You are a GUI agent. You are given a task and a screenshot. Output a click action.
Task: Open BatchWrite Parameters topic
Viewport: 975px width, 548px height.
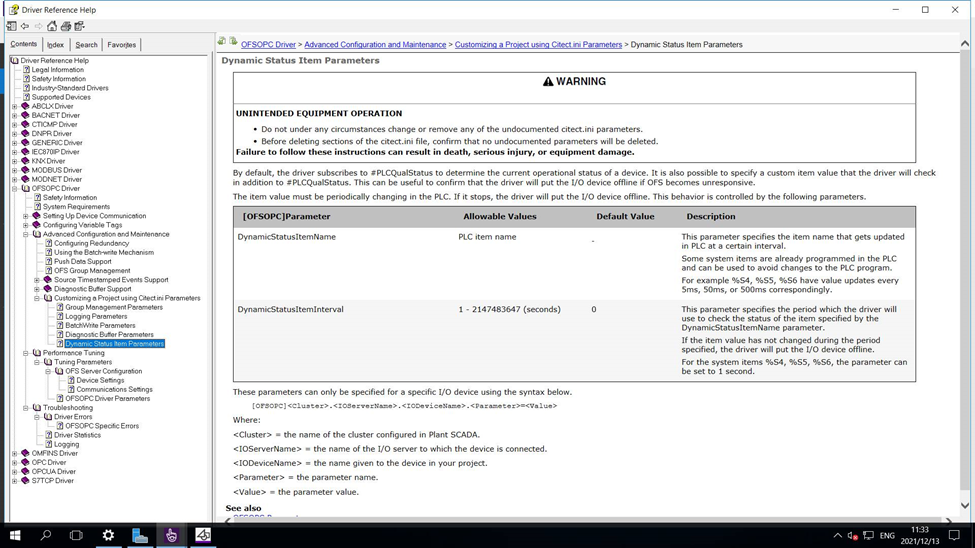[100, 325]
